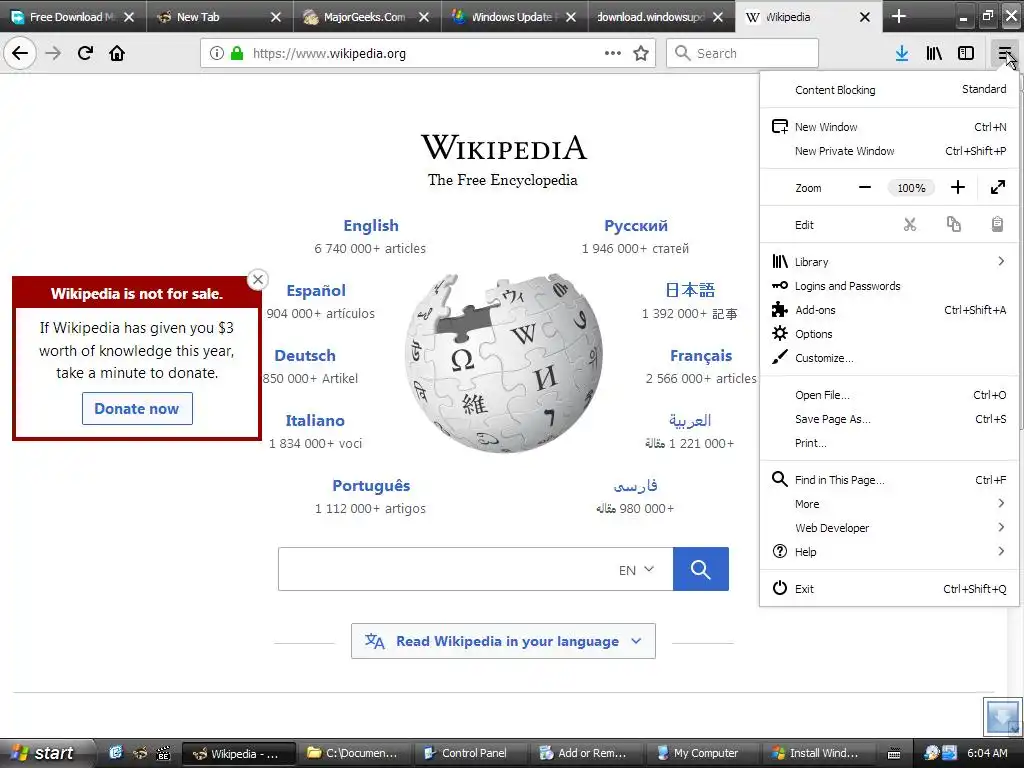This screenshot has height=768, width=1024.
Task: Click the forward navigation arrow
Action: 53,53
